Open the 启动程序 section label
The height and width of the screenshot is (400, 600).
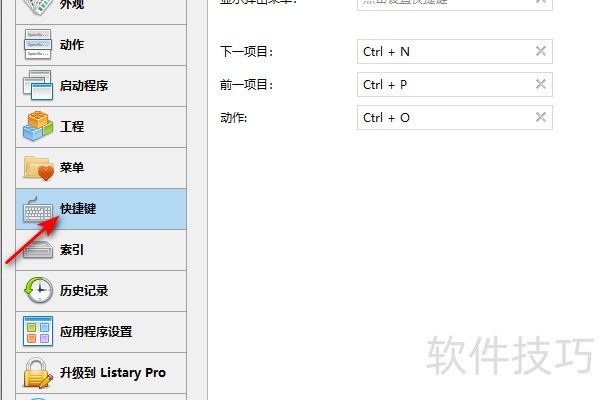coord(84,86)
